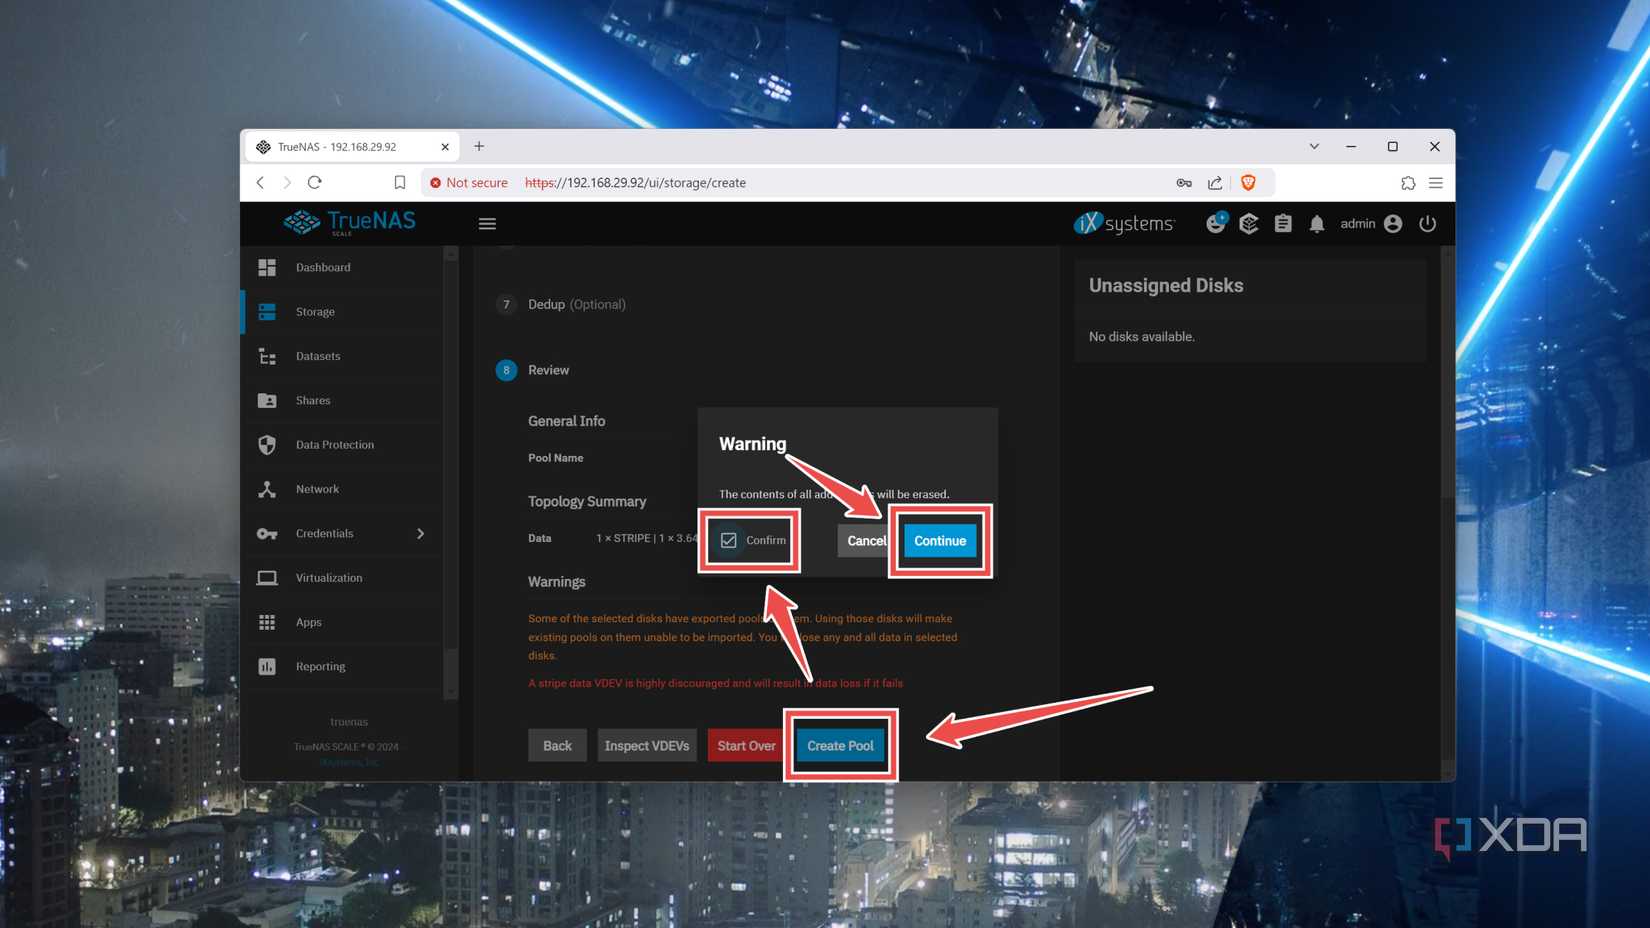Go Back to the previous wizard step

pos(557,745)
